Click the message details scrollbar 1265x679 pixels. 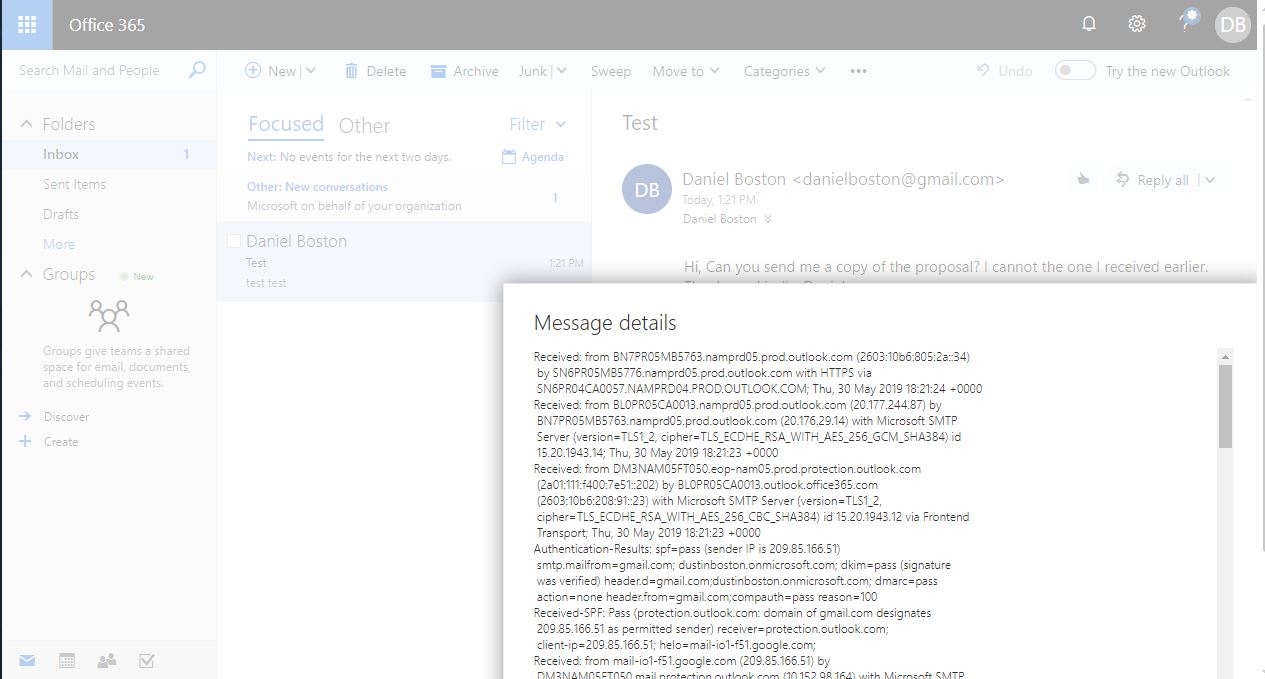(x=1225, y=406)
